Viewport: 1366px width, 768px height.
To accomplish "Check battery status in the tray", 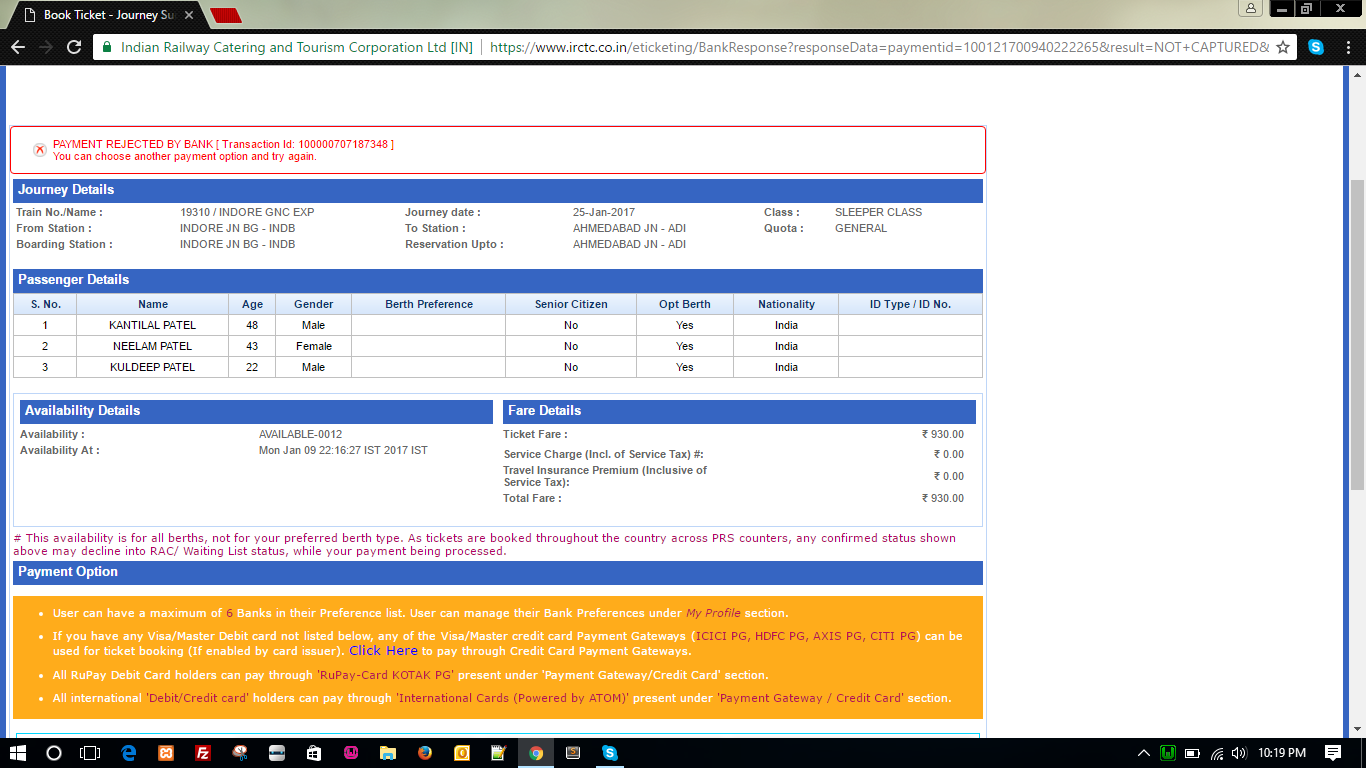I will pos(1191,753).
